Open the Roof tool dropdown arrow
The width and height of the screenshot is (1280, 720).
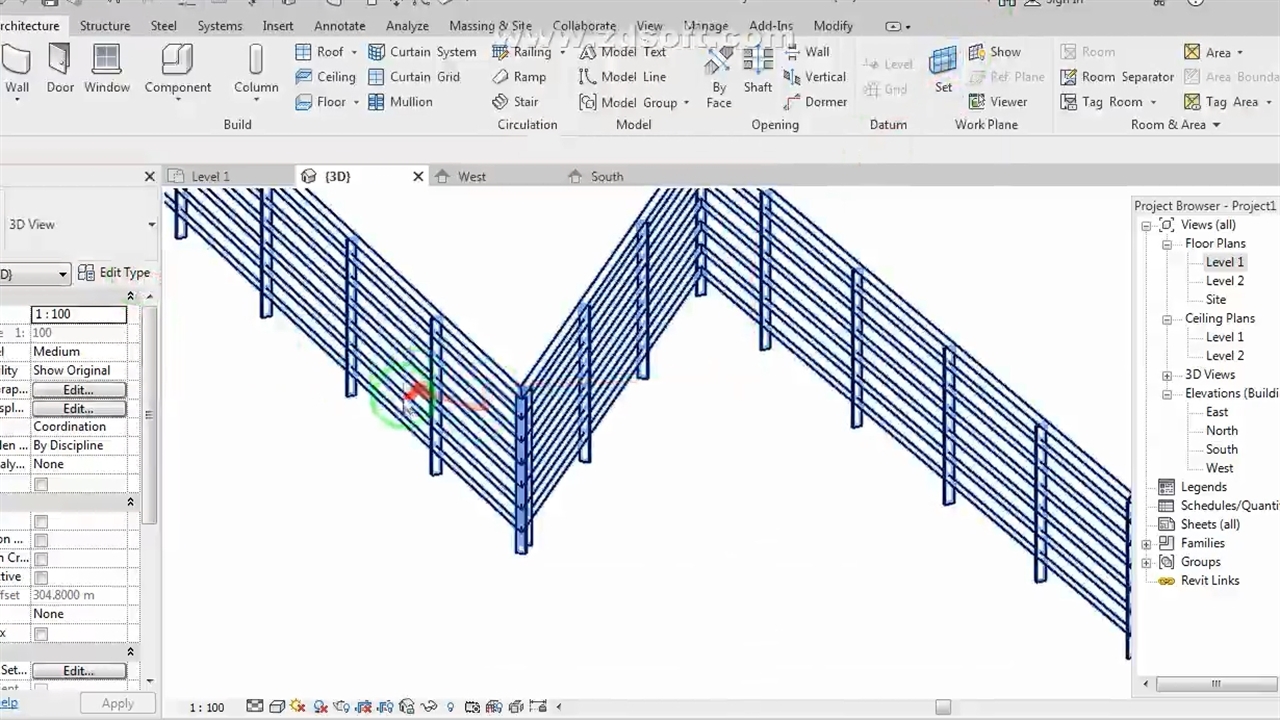(x=353, y=52)
